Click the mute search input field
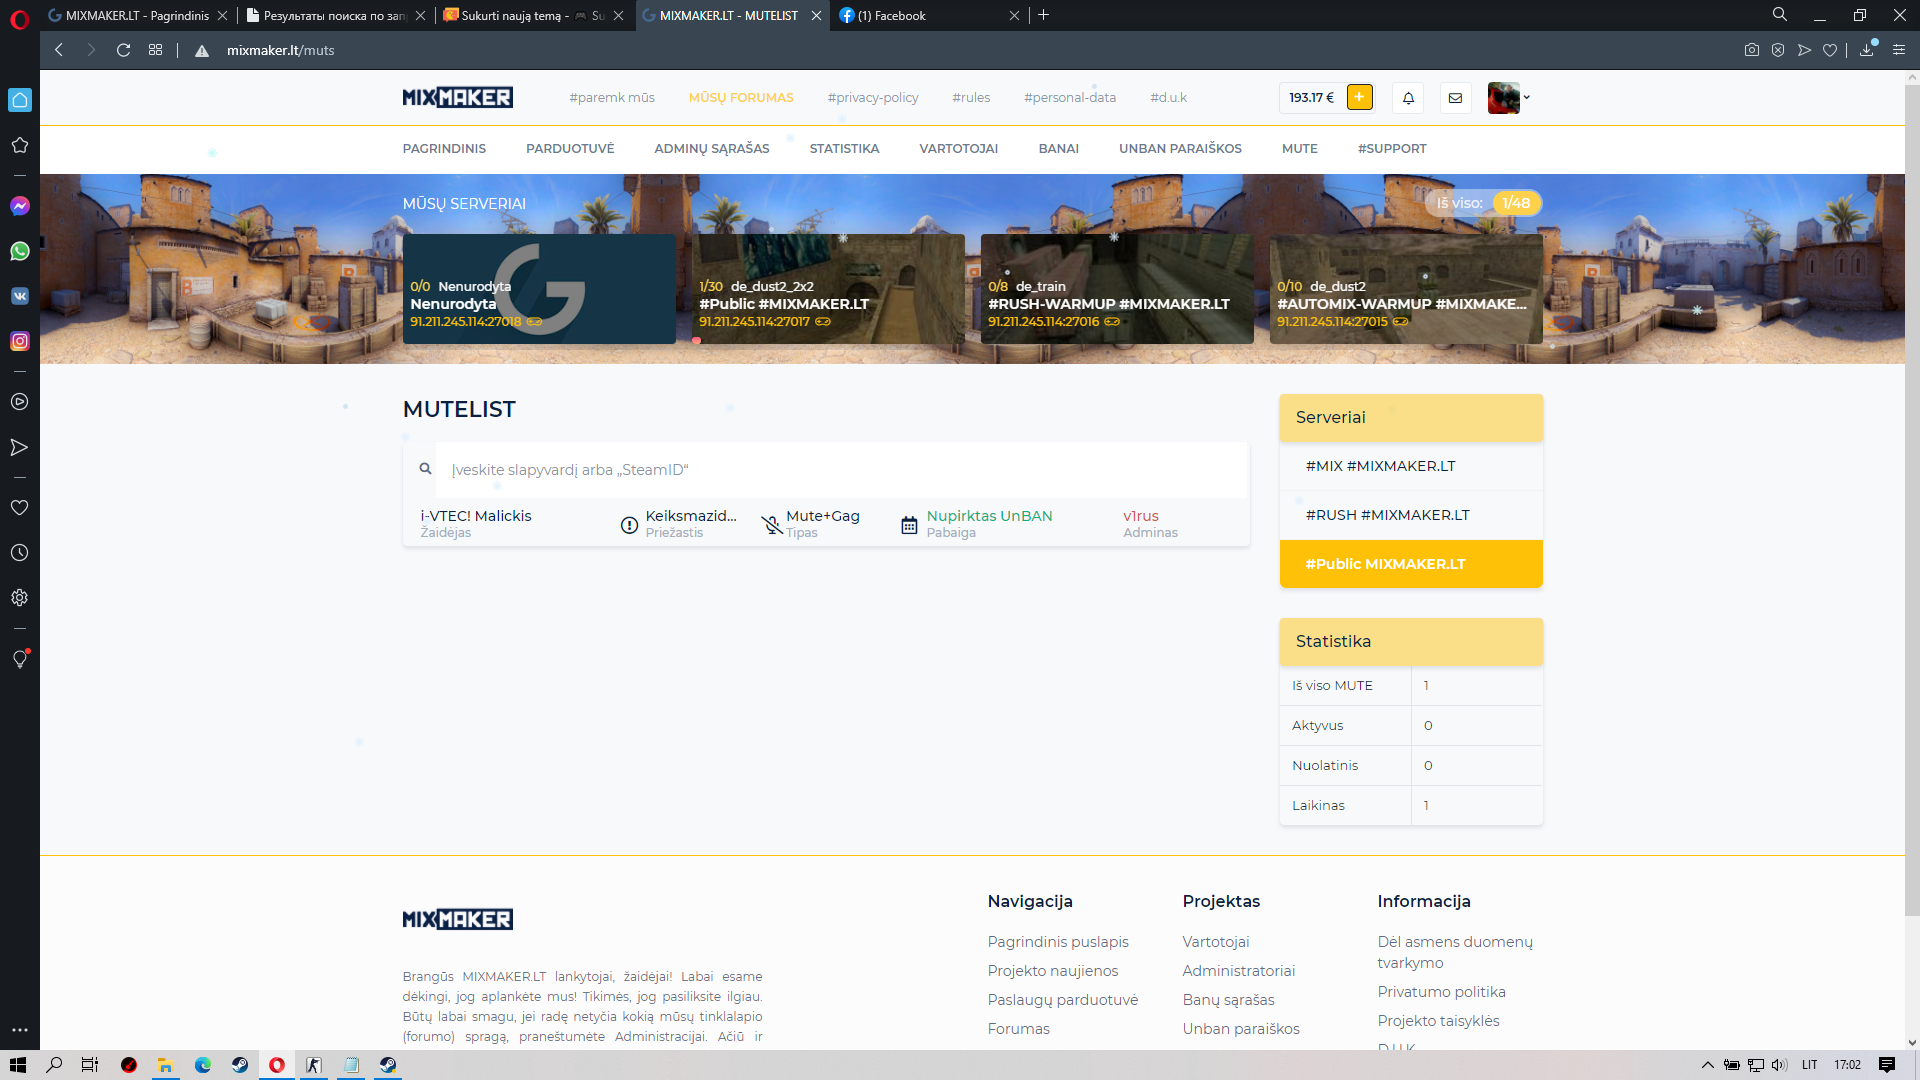 click(x=840, y=470)
